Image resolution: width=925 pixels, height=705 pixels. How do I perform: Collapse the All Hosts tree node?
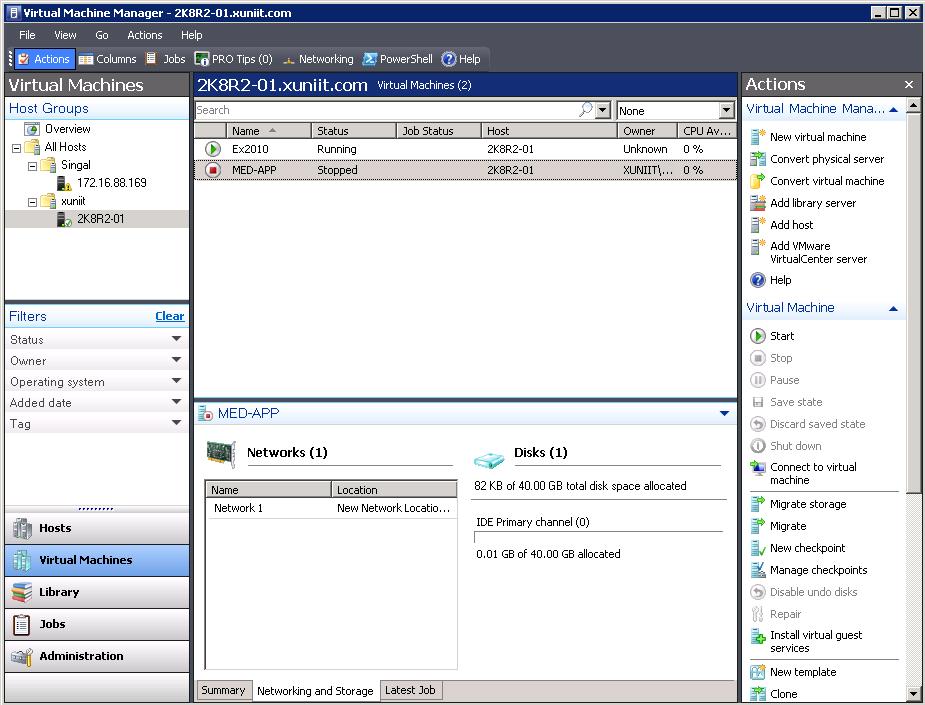[x=17, y=148]
